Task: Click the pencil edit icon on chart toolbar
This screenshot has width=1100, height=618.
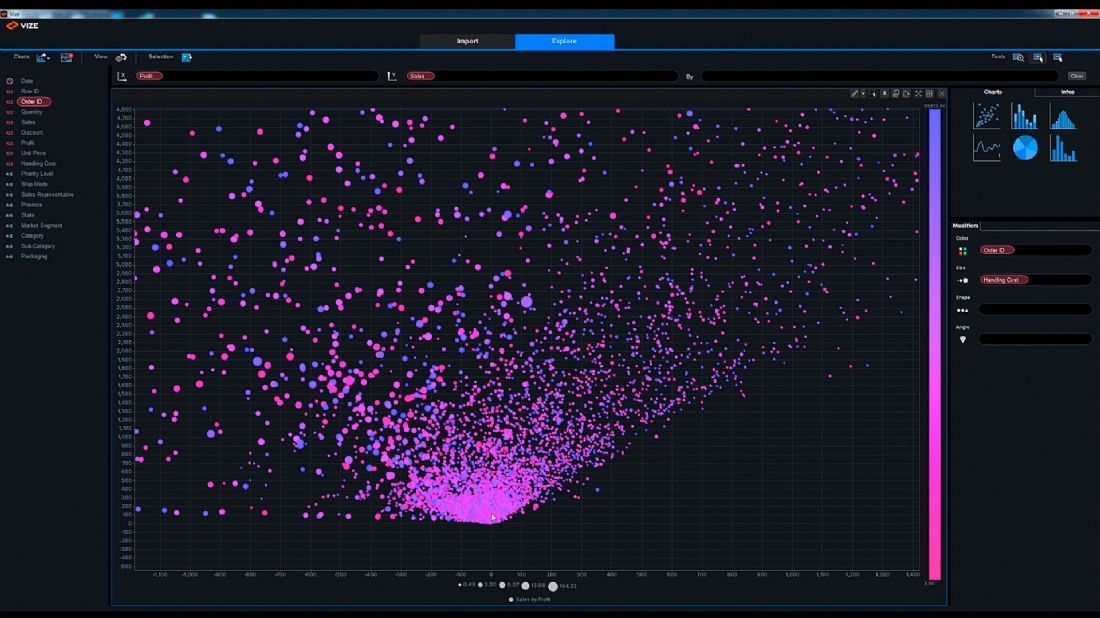Action: tap(854, 93)
